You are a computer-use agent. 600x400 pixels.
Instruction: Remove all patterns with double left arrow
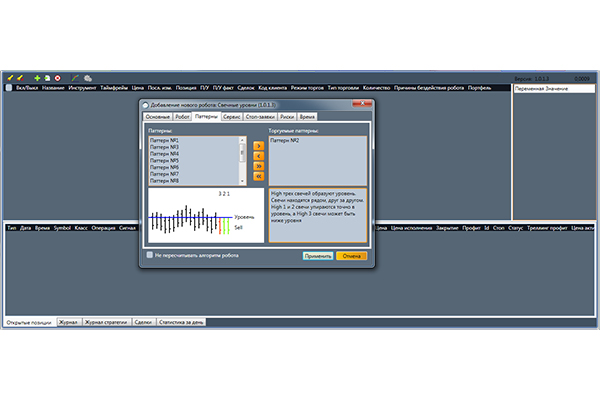(258, 176)
